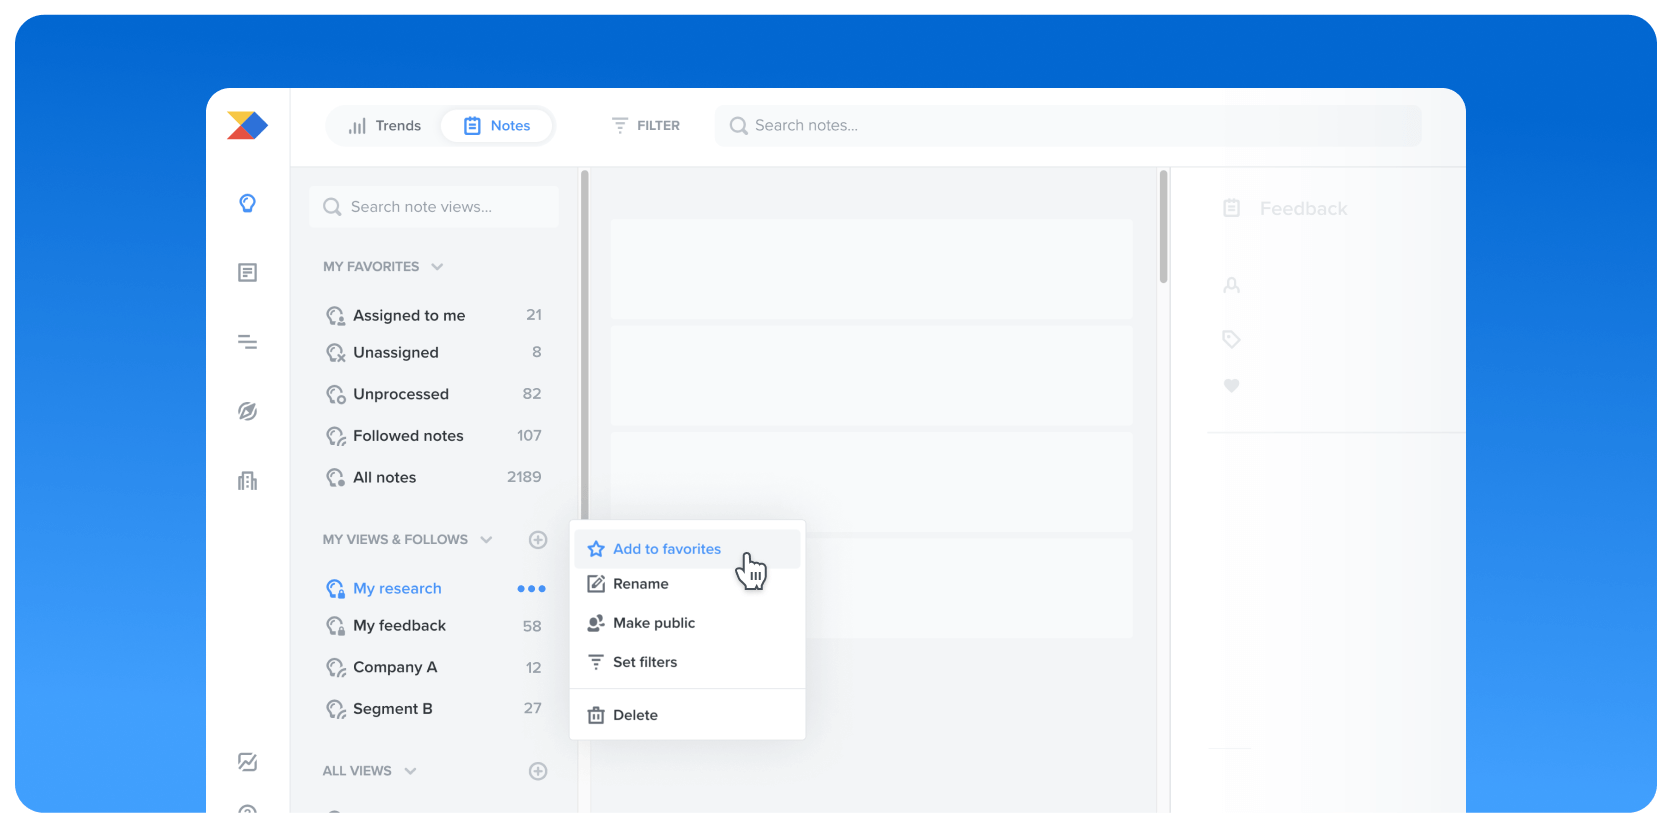Click the Followed notes view icon
Viewport: 1670px width, 827px height.
pos(336,436)
